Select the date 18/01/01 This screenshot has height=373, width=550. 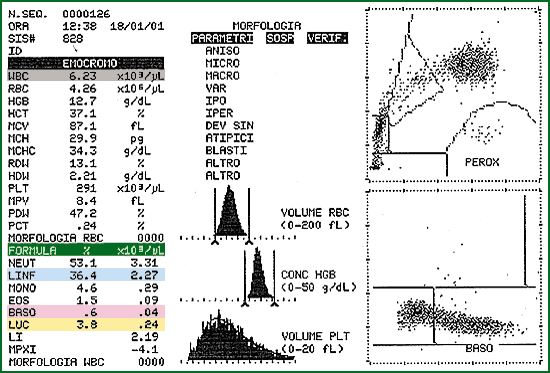[x=137, y=26]
